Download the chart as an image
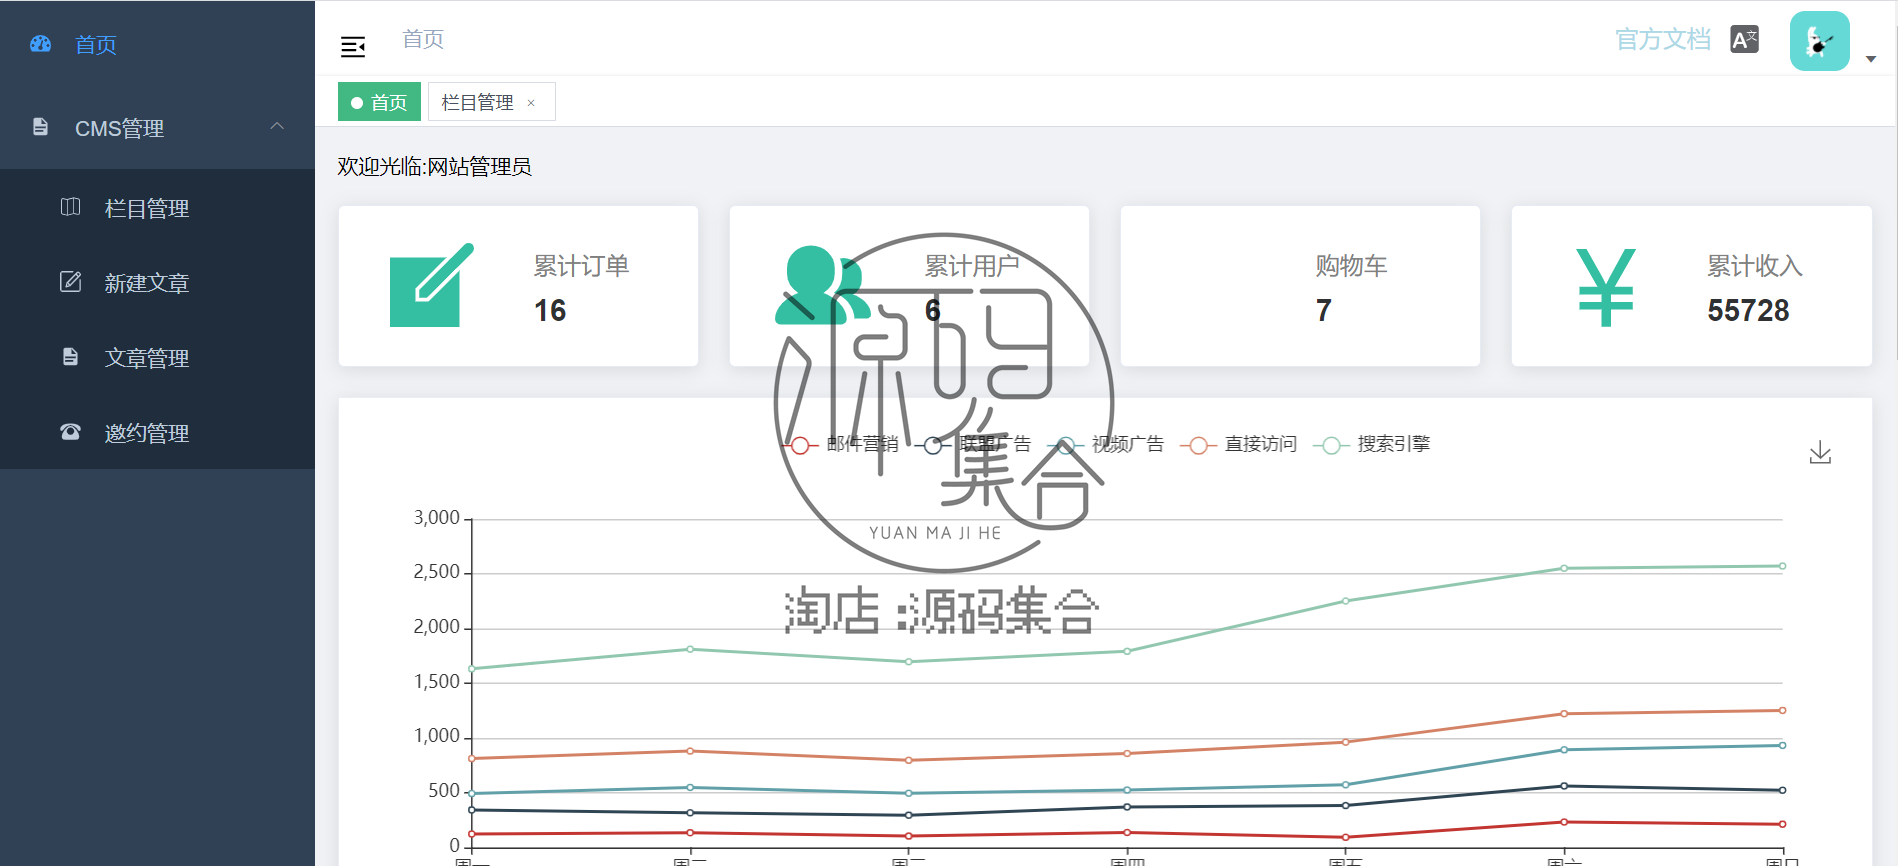The width and height of the screenshot is (1898, 866). (1820, 452)
